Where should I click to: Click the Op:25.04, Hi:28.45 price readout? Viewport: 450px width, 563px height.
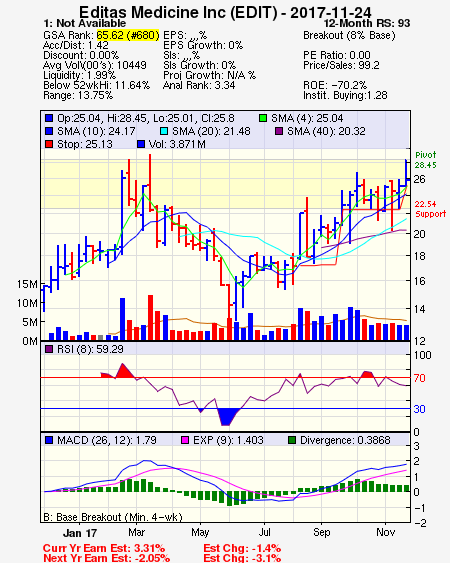click(x=146, y=118)
